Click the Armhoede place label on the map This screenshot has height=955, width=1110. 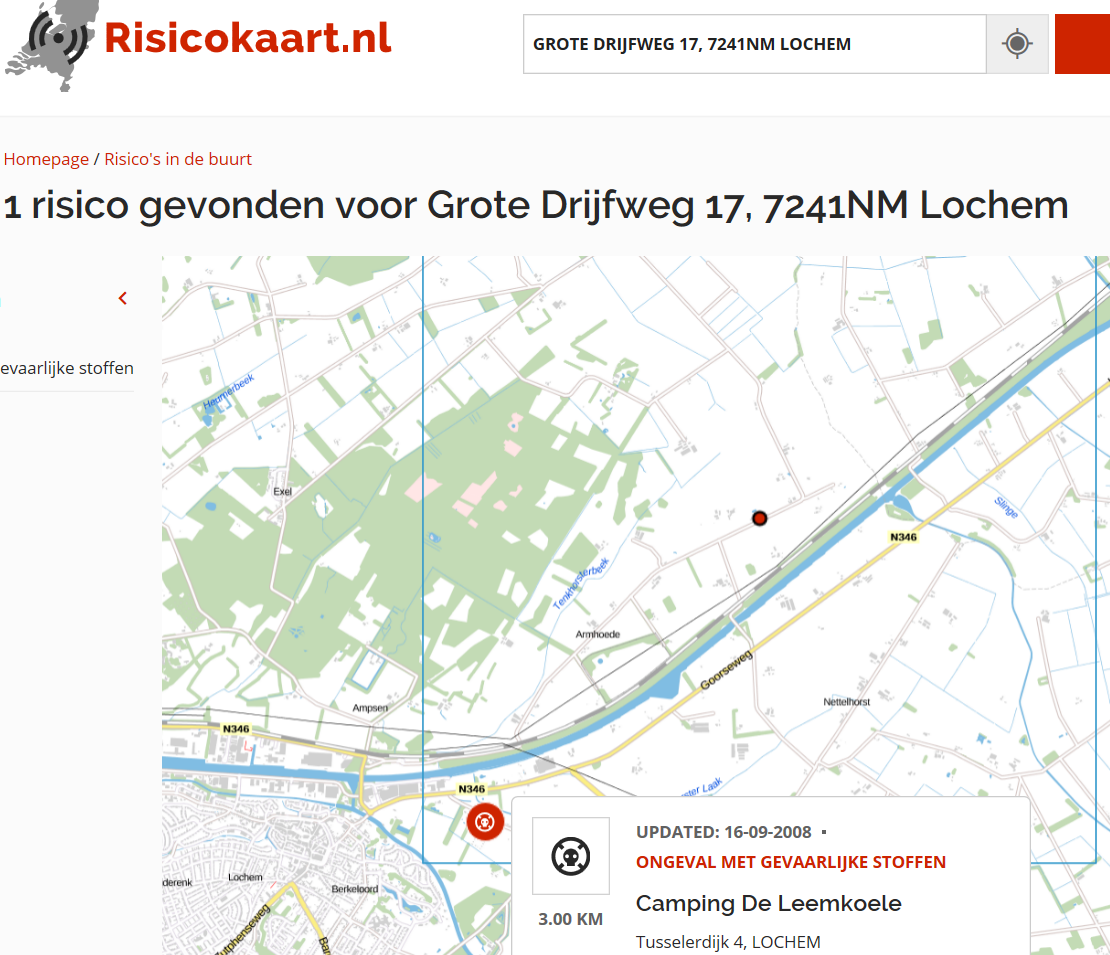point(597,634)
